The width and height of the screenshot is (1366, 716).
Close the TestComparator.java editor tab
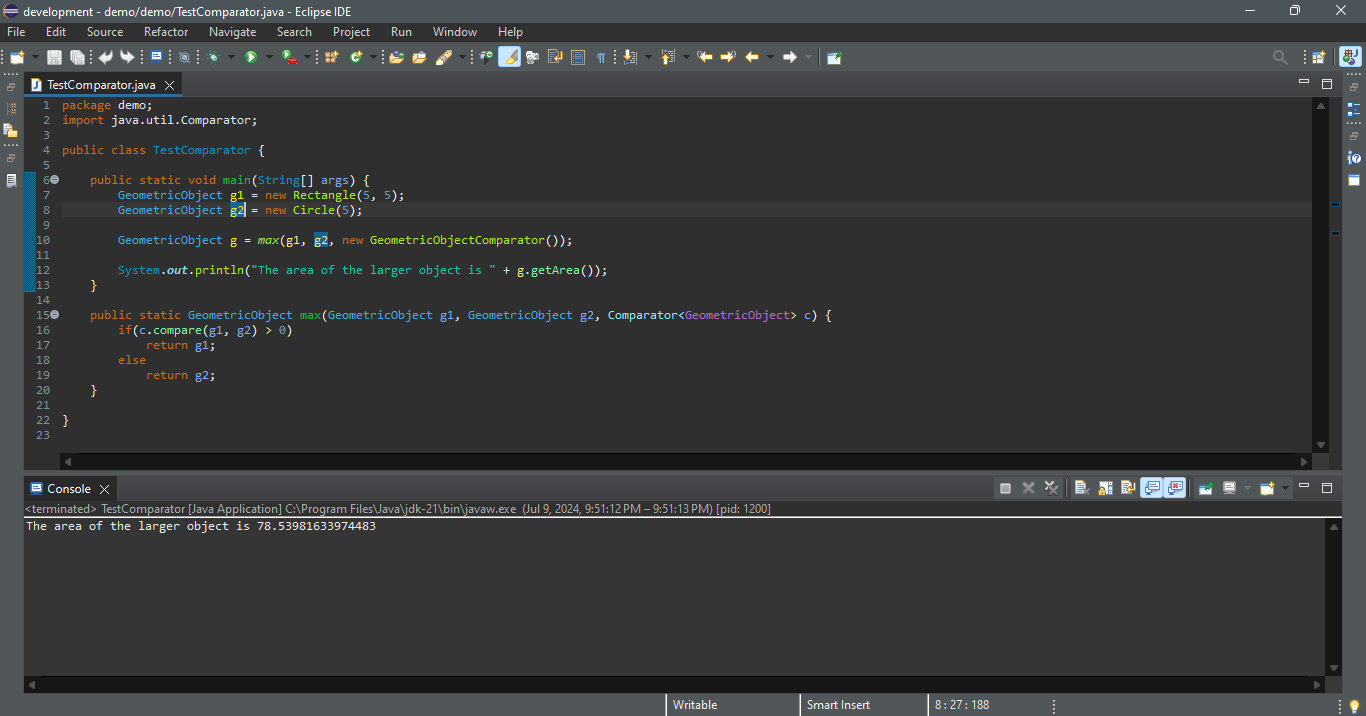(x=170, y=85)
